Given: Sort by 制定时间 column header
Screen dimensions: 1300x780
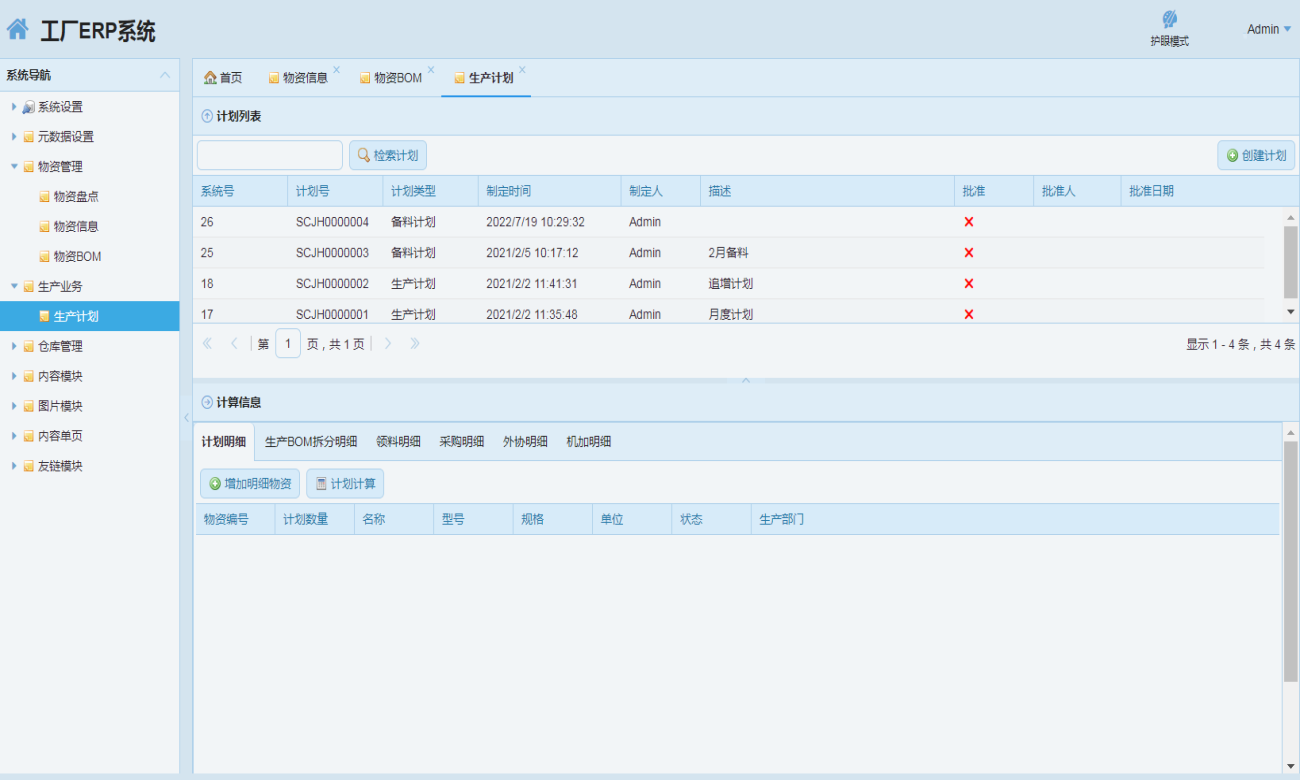Looking at the screenshot, I should 549,191.
